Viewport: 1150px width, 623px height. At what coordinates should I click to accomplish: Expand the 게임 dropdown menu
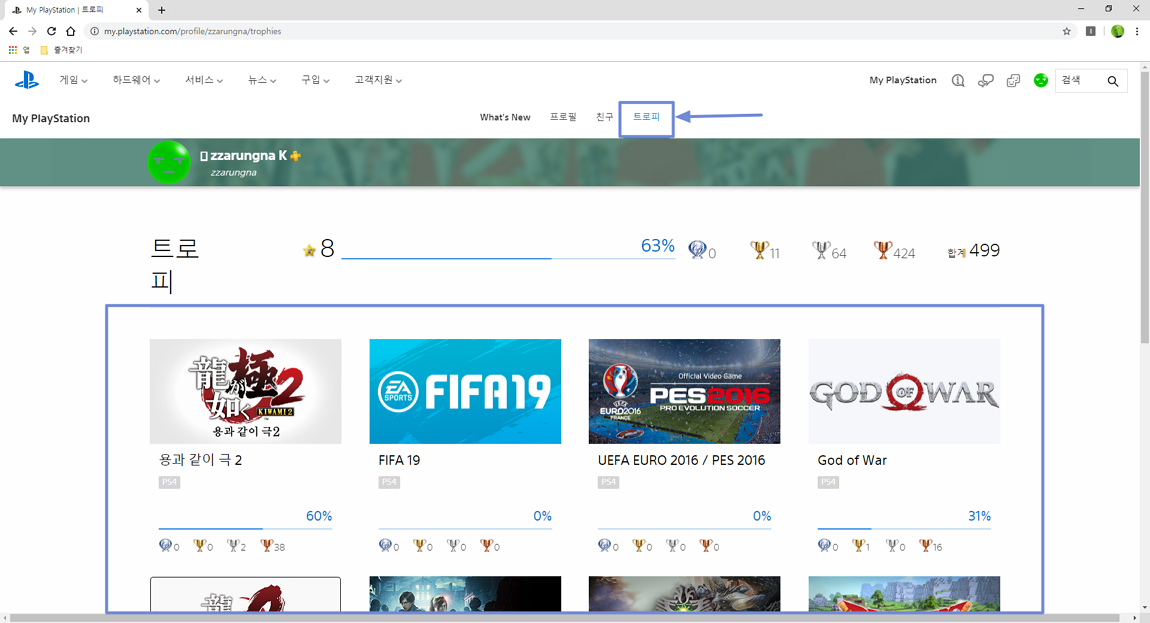73,80
